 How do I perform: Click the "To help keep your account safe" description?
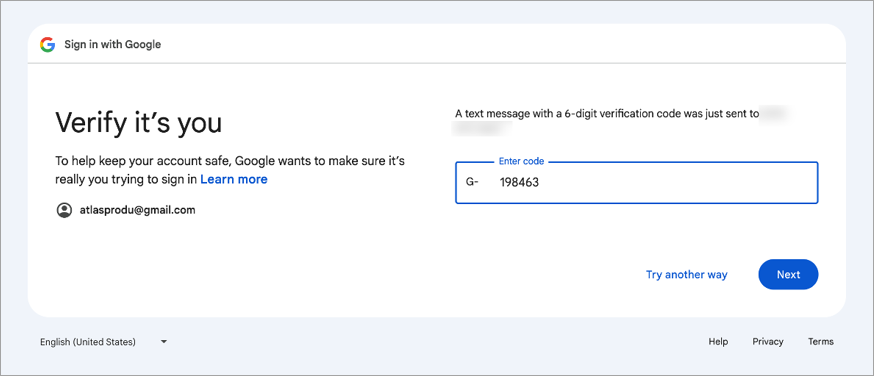click(230, 170)
